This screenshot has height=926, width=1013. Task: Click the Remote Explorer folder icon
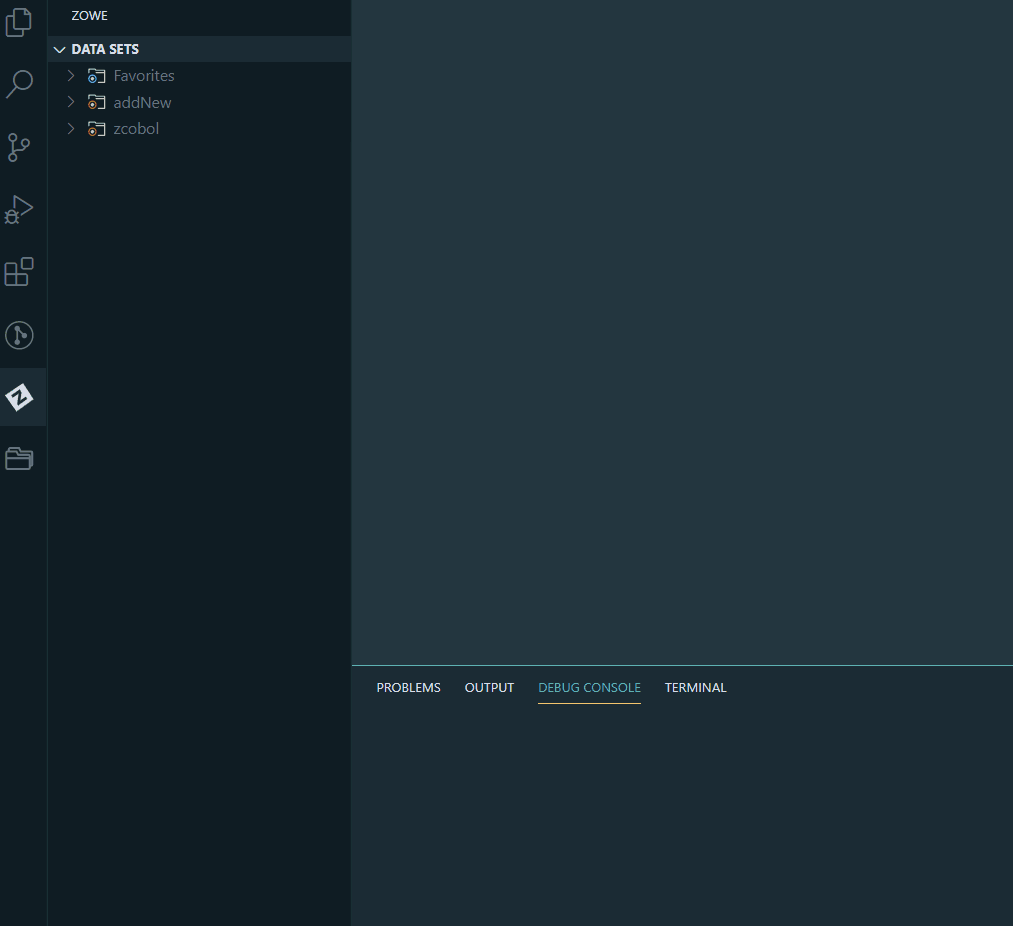[x=19, y=458]
